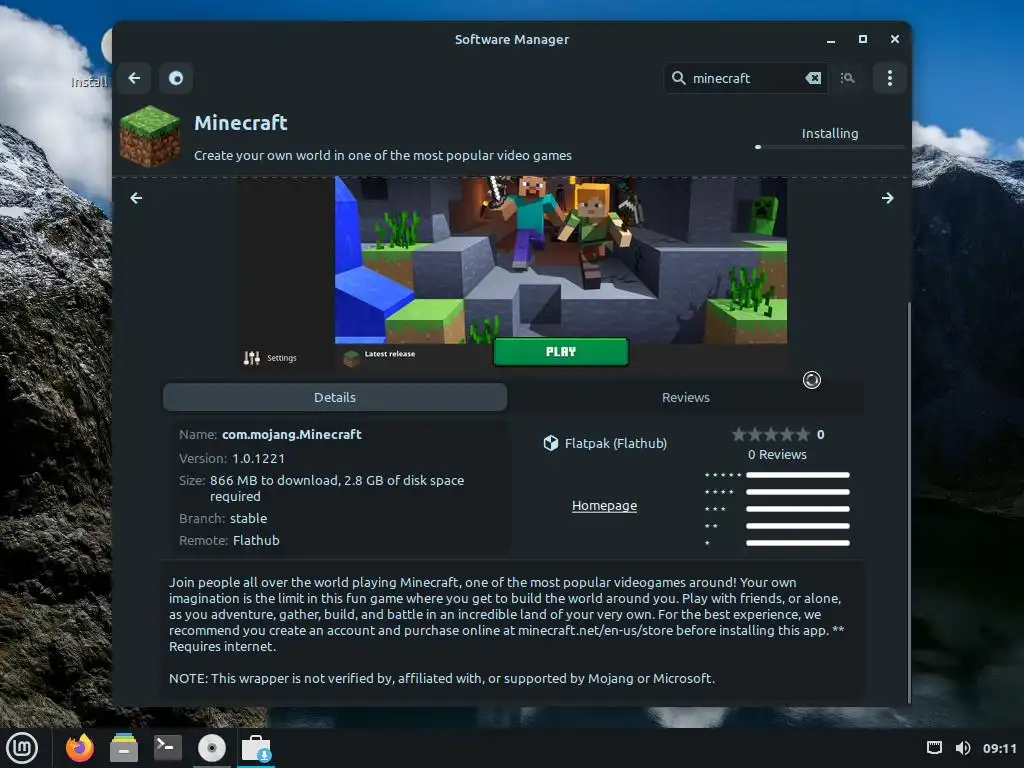Click the com.mojang.Minecraft package name
Screen dimensions: 1024x768
[292, 434]
